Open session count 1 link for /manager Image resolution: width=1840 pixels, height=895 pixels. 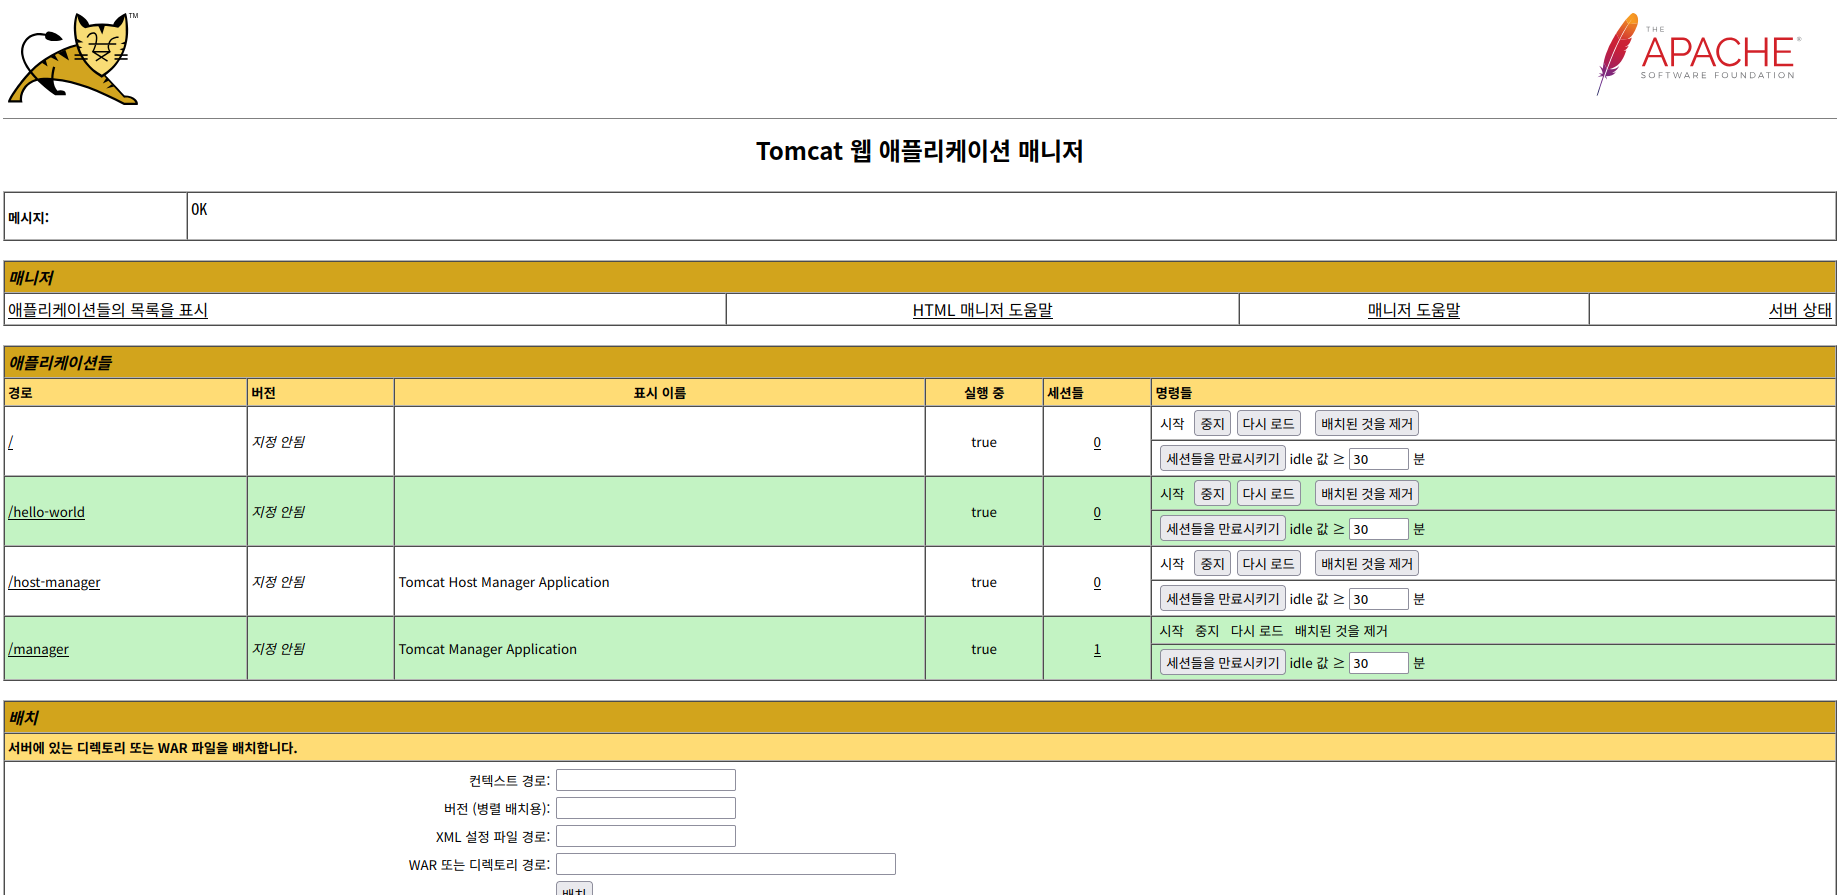point(1097,649)
